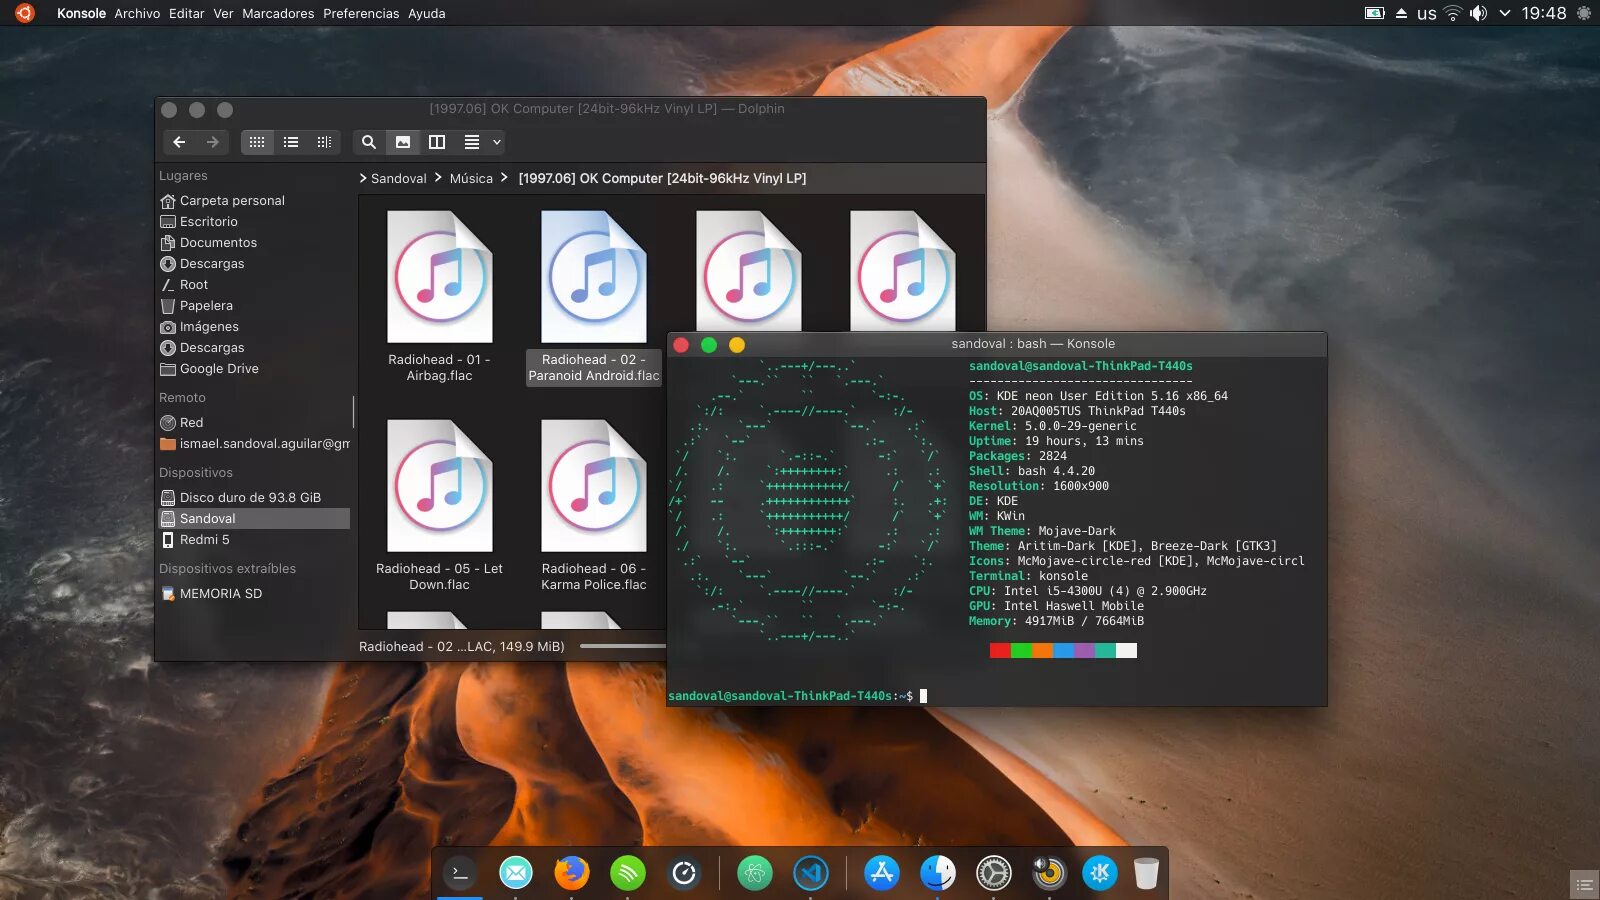Navigate to Sandoval in the breadcrumb bar

pos(399,178)
